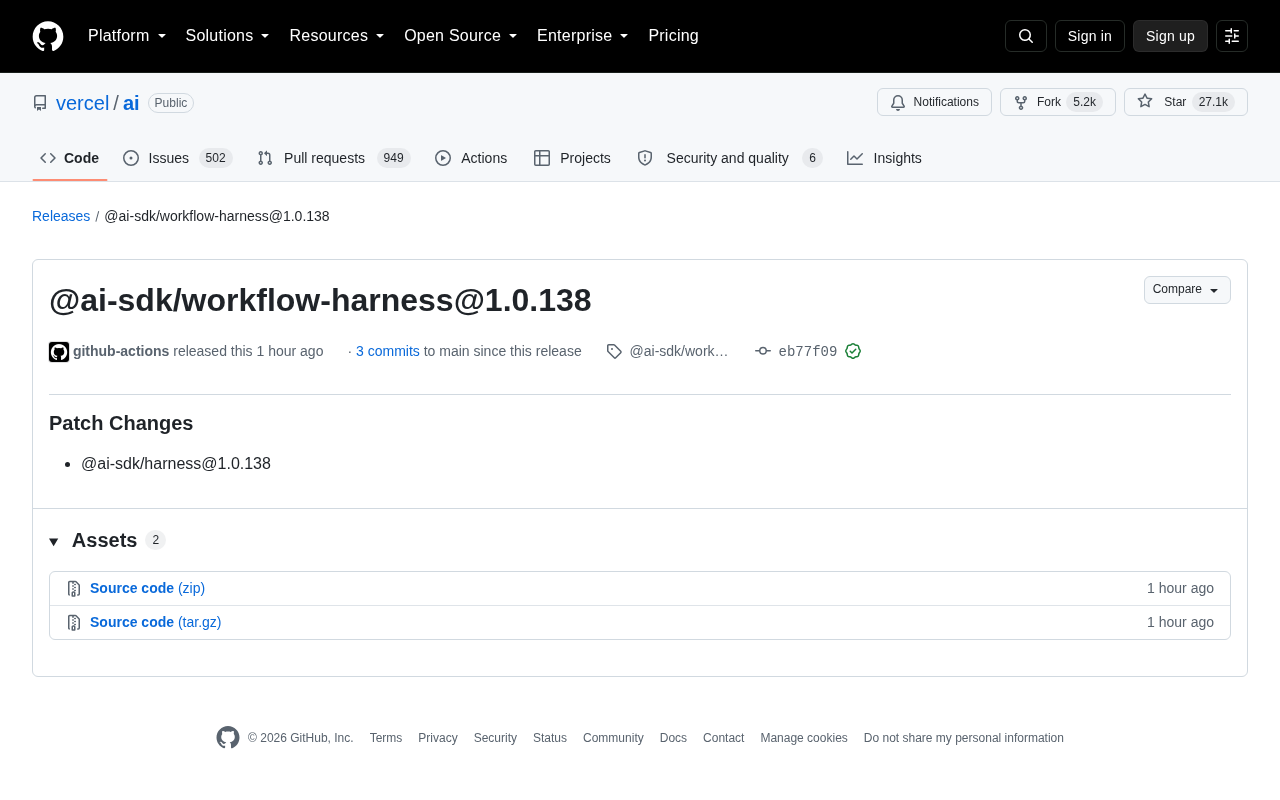Click the archive icon for Source code (tar.gz)
Screen dimensions: 1280x800
point(74,623)
